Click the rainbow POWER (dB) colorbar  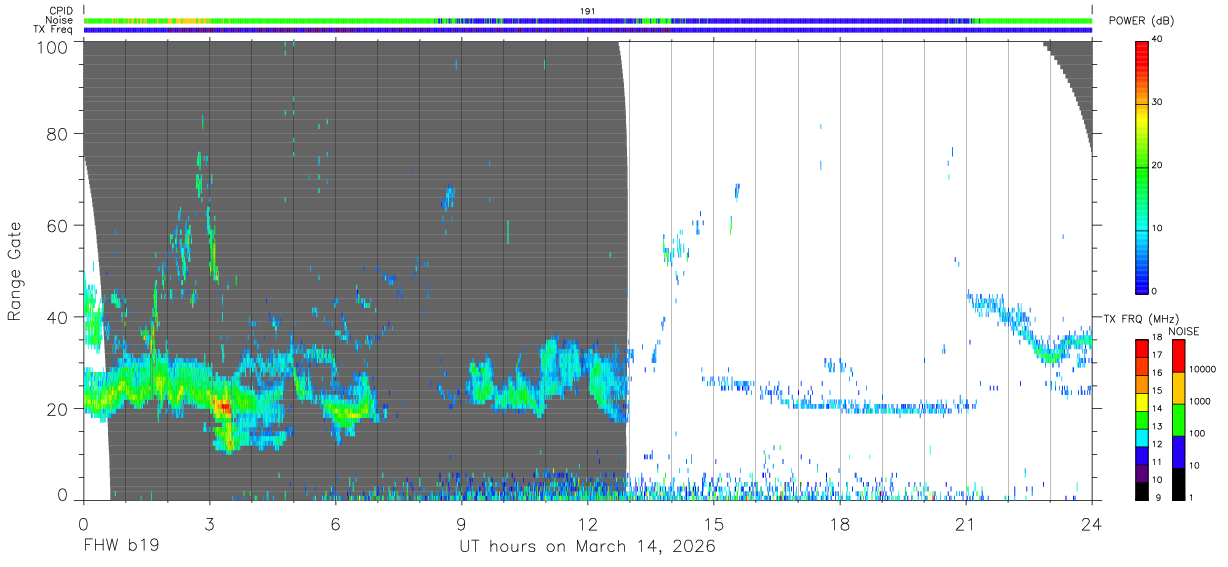point(1142,166)
